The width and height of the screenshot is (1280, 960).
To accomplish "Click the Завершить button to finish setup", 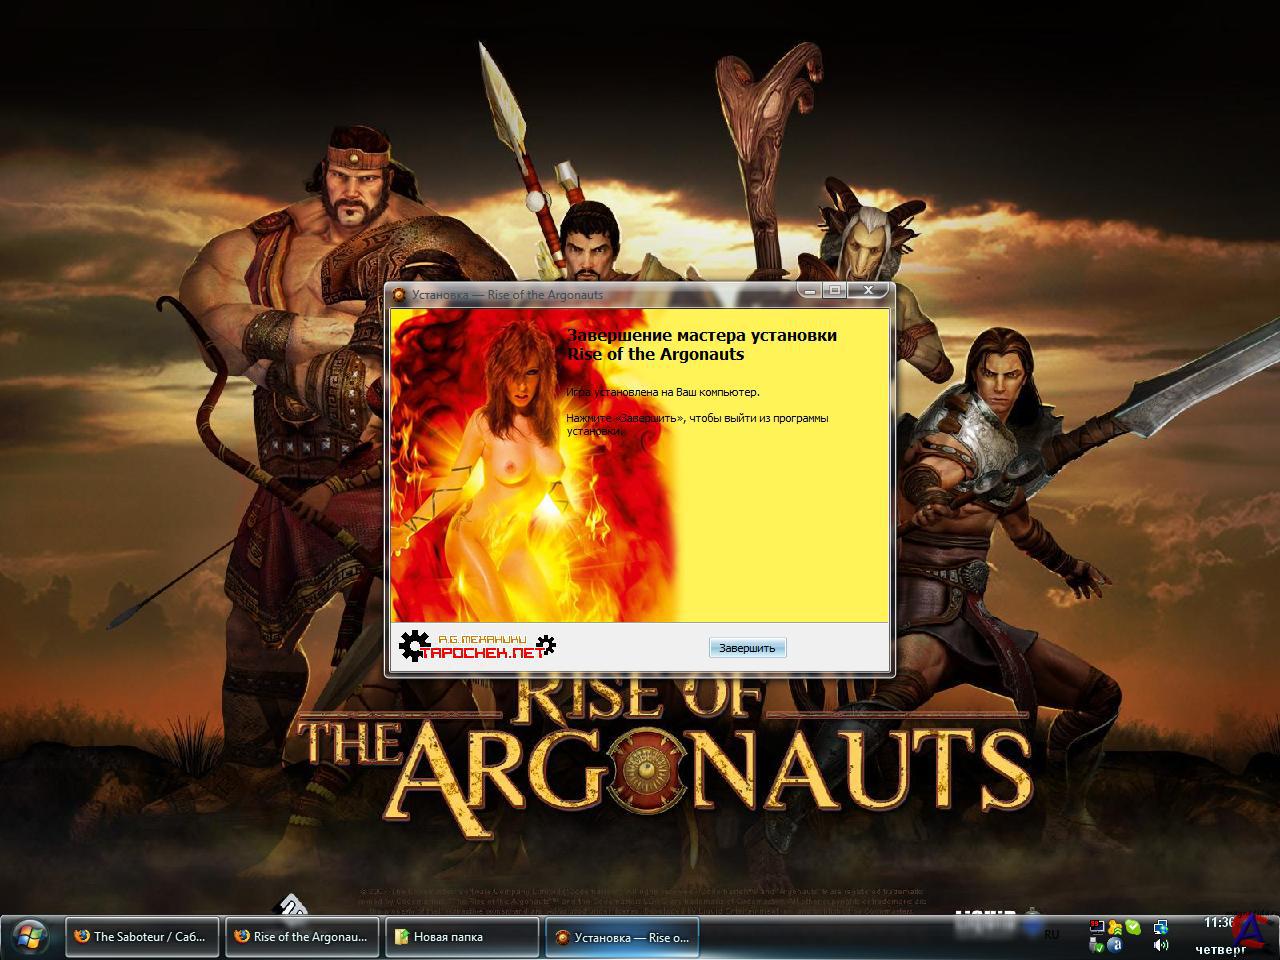I will tap(747, 648).
